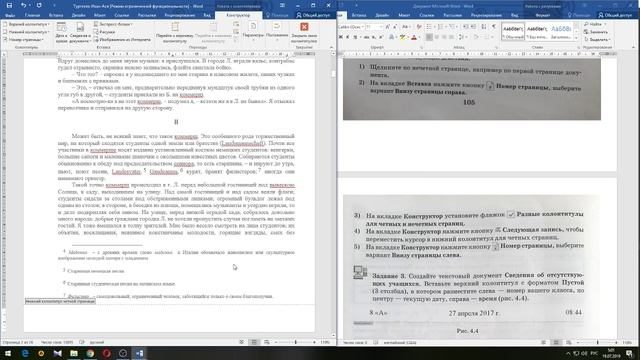Image resolution: width=640 pixels, height=360 pixels.
Task: Decrease indent in the right Word window
Action: pyautogui.click(x=465, y=27)
